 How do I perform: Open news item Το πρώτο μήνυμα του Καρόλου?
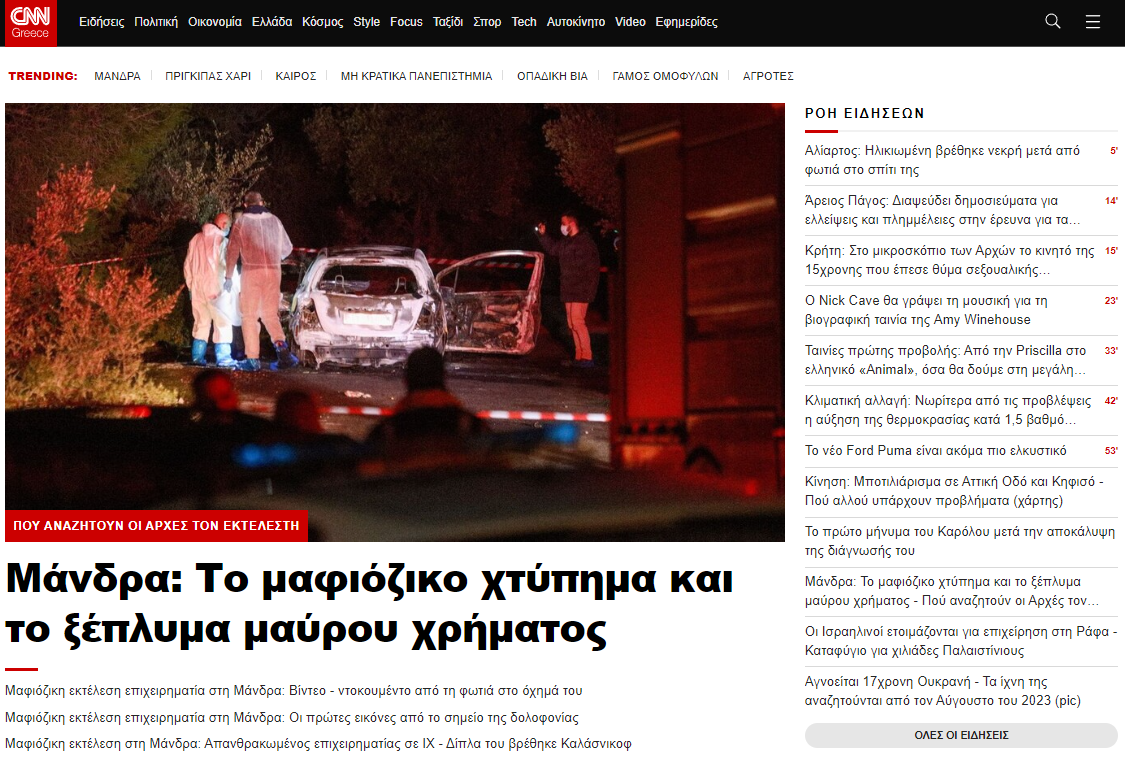pyautogui.click(x=960, y=541)
